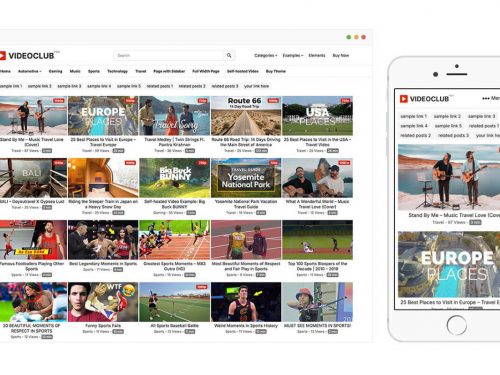
Task: Click the desktop 'sample link 2' tag
Action: (40, 86)
